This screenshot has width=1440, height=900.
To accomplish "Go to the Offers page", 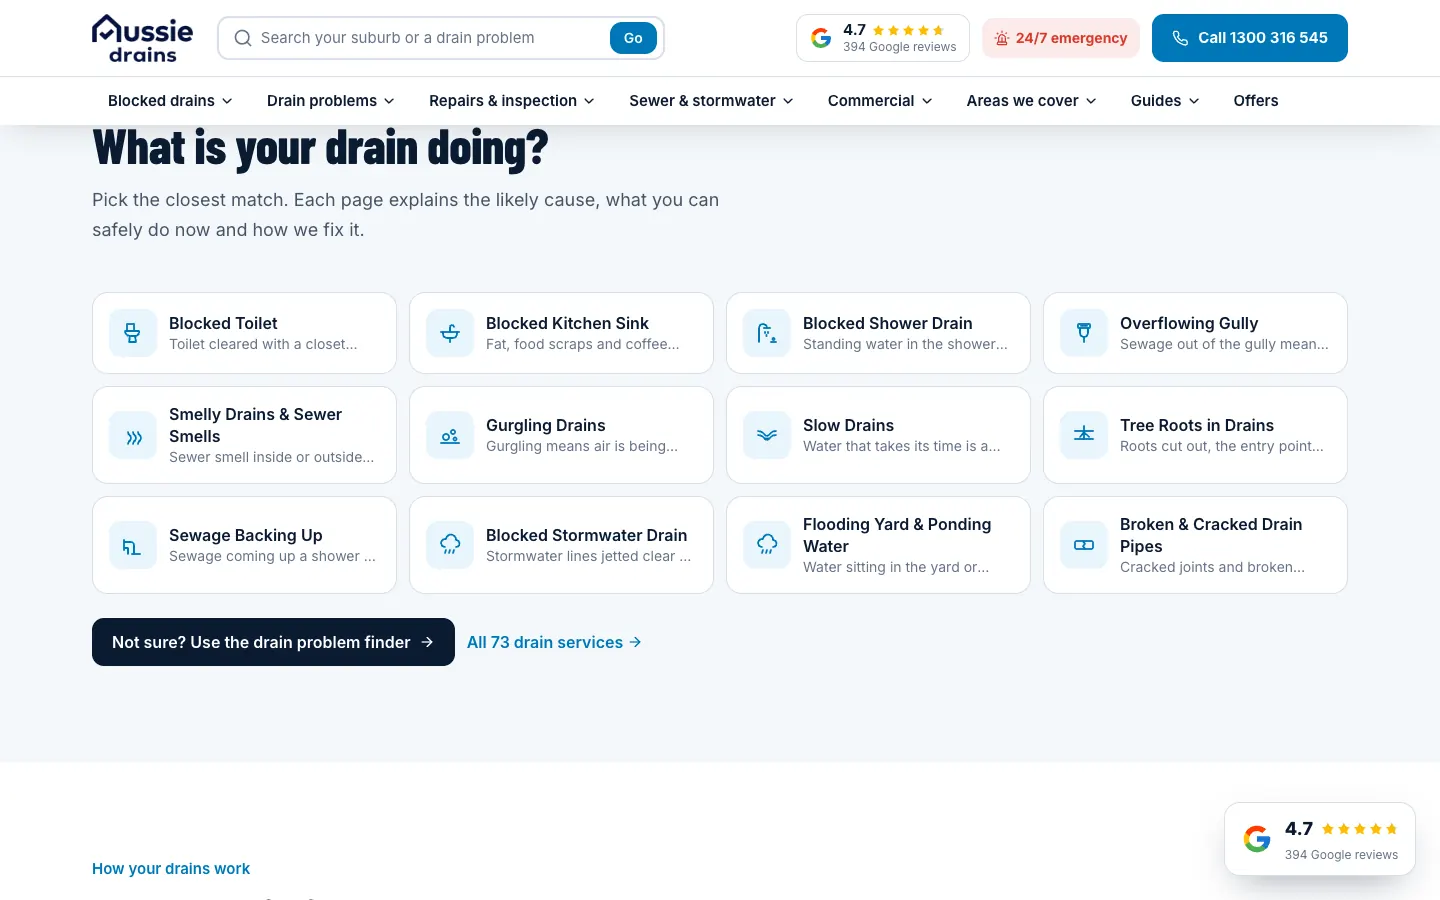I will pyautogui.click(x=1256, y=101).
